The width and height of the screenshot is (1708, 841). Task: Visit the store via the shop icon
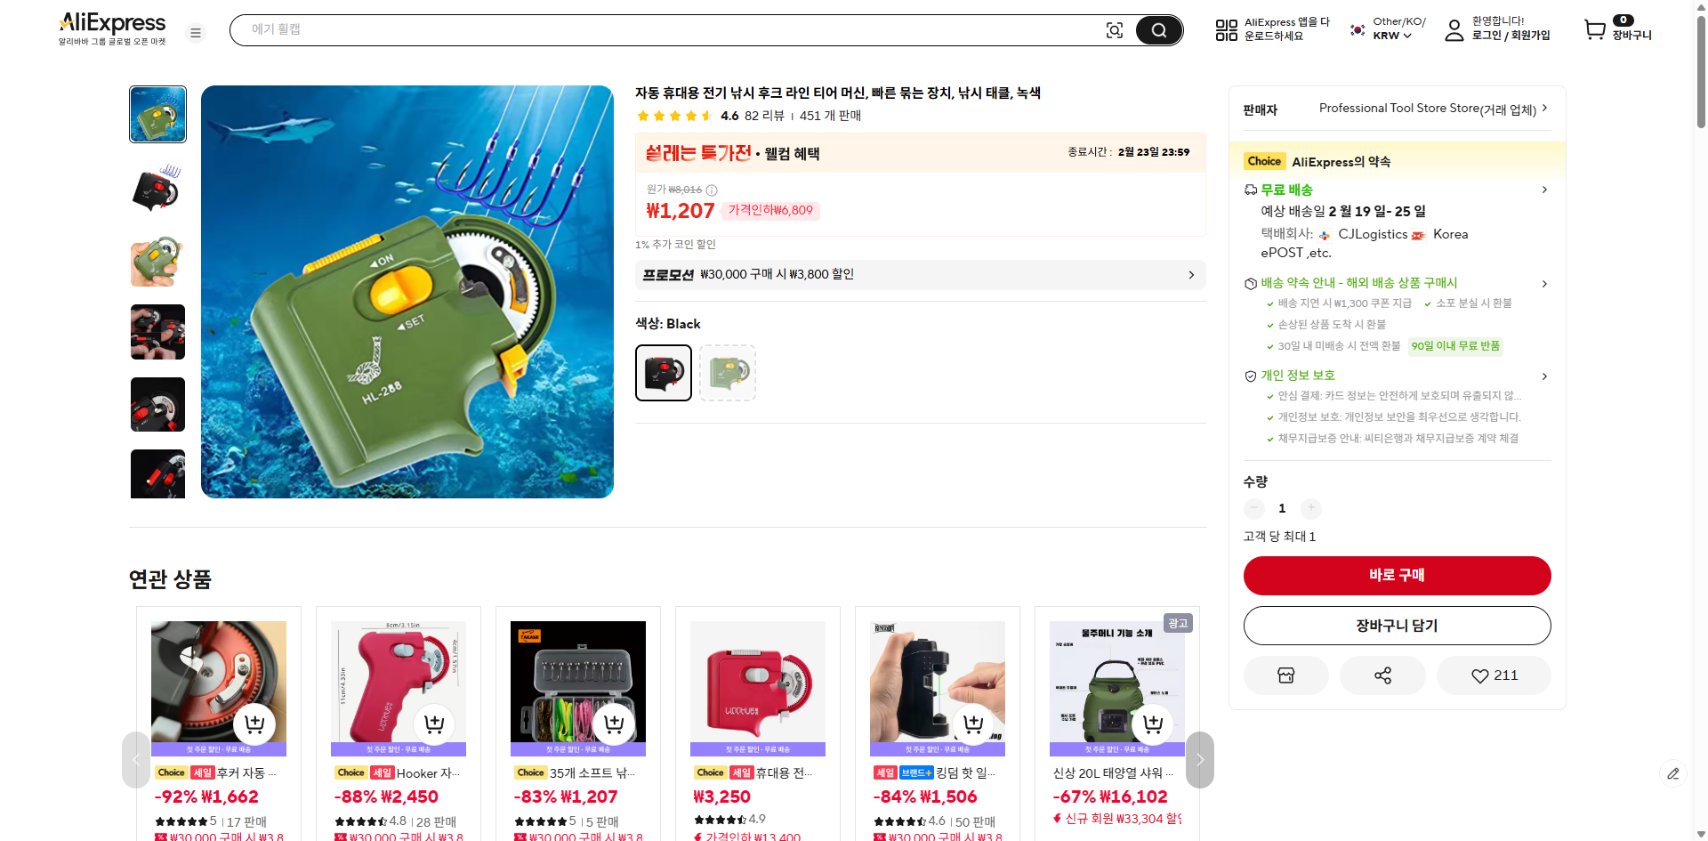click(x=1286, y=675)
